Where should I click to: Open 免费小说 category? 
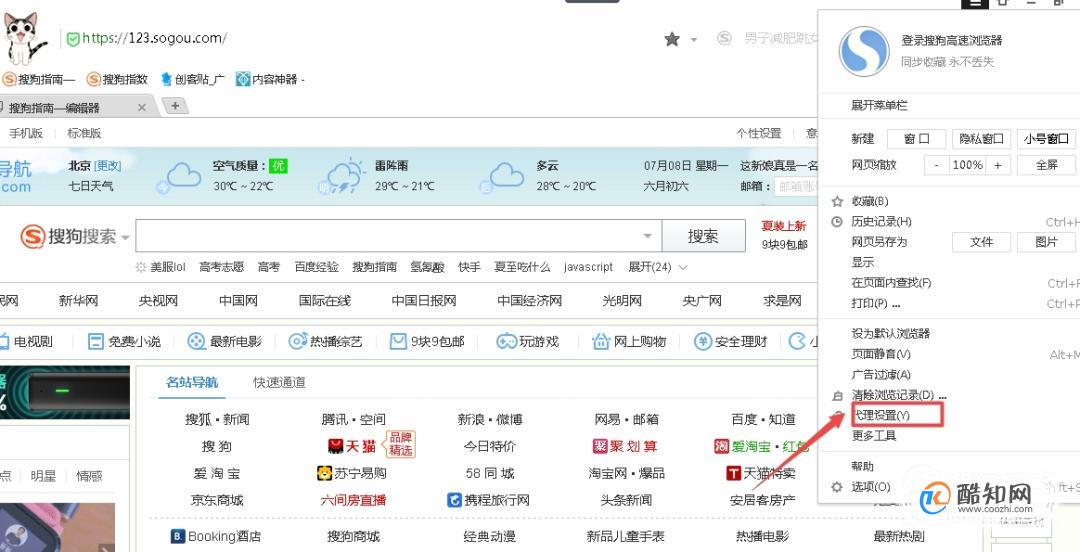pos(124,341)
